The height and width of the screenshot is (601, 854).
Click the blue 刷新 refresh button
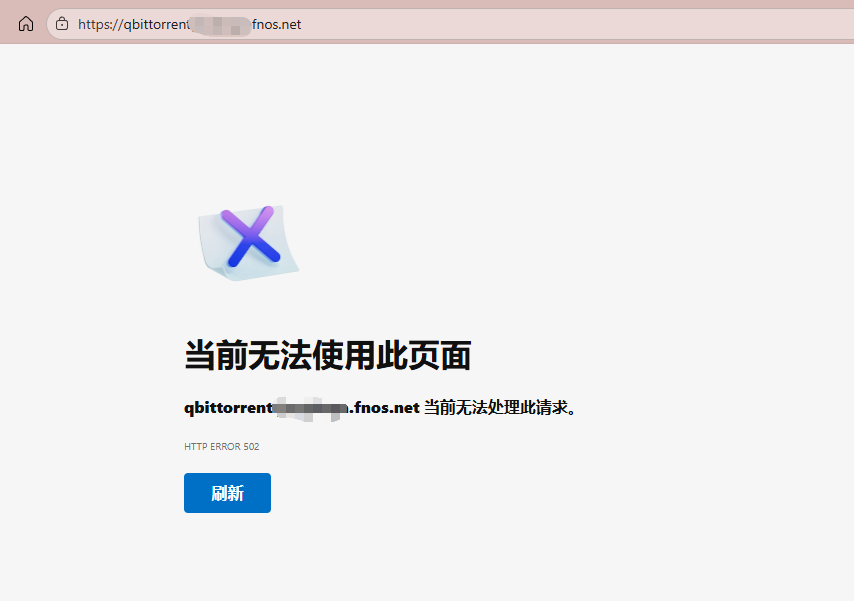click(x=227, y=493)
